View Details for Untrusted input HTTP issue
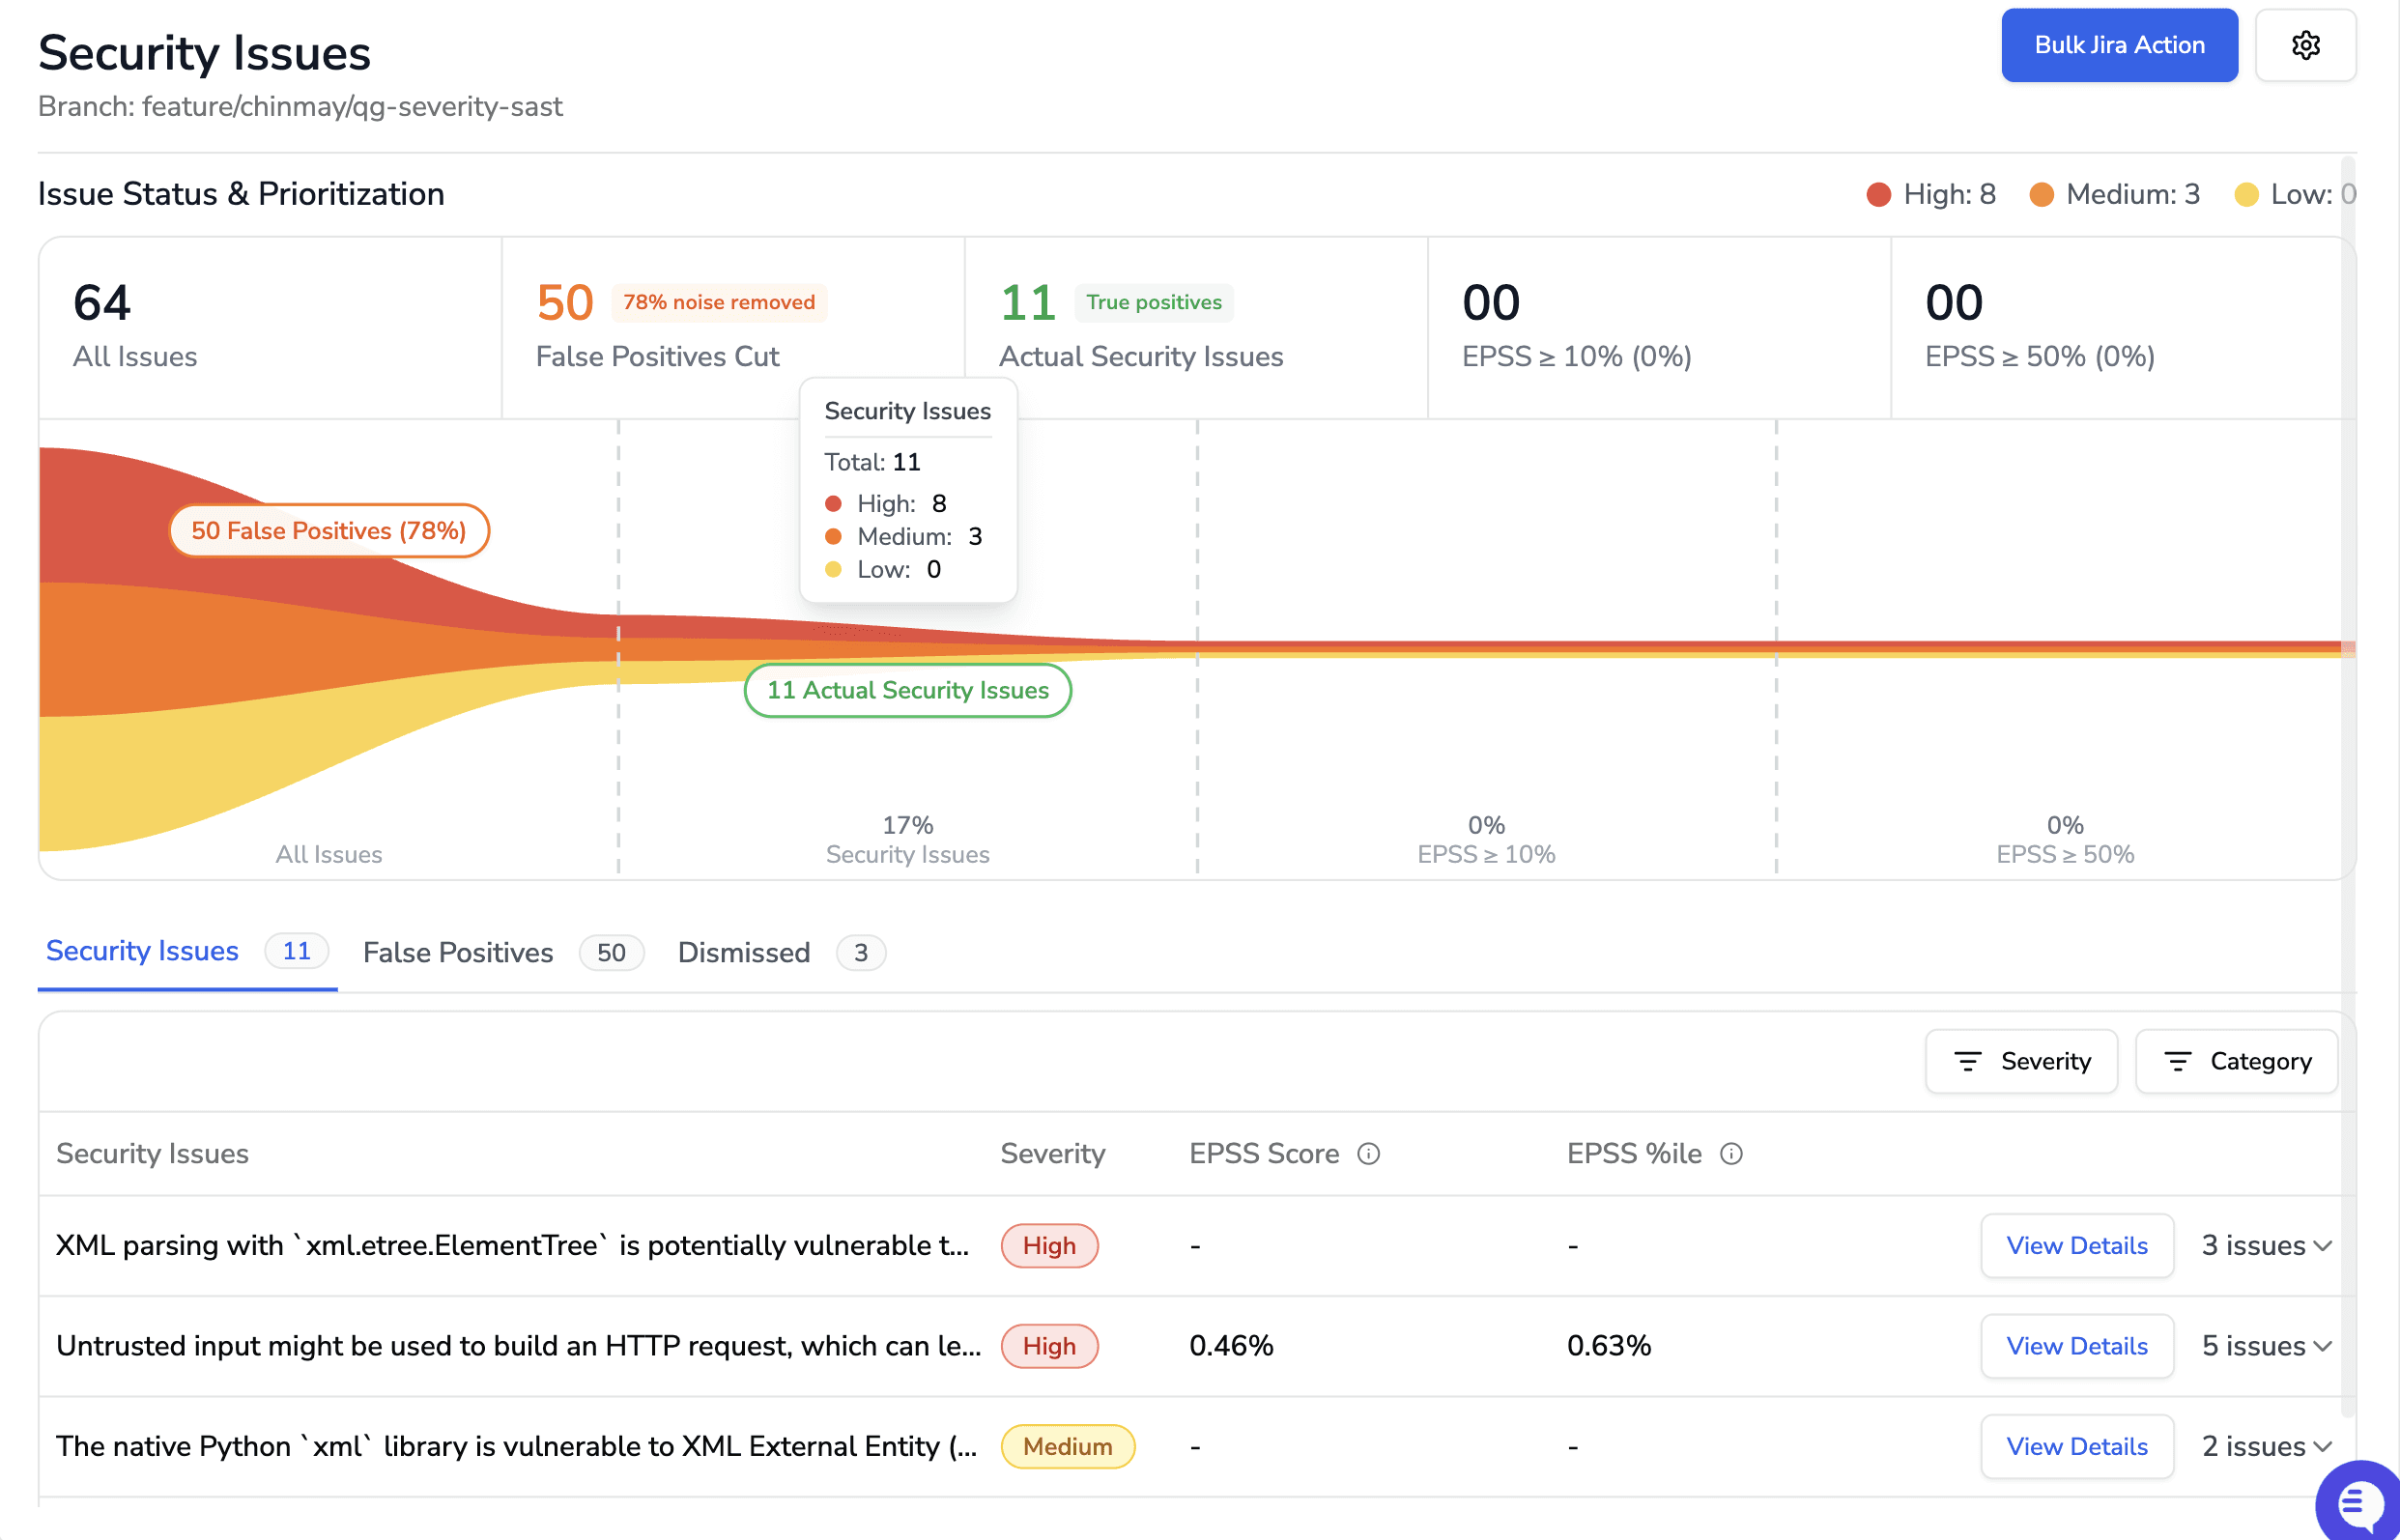The width and height of the screenshot is (2400, 1540). pos(2076,1346)
